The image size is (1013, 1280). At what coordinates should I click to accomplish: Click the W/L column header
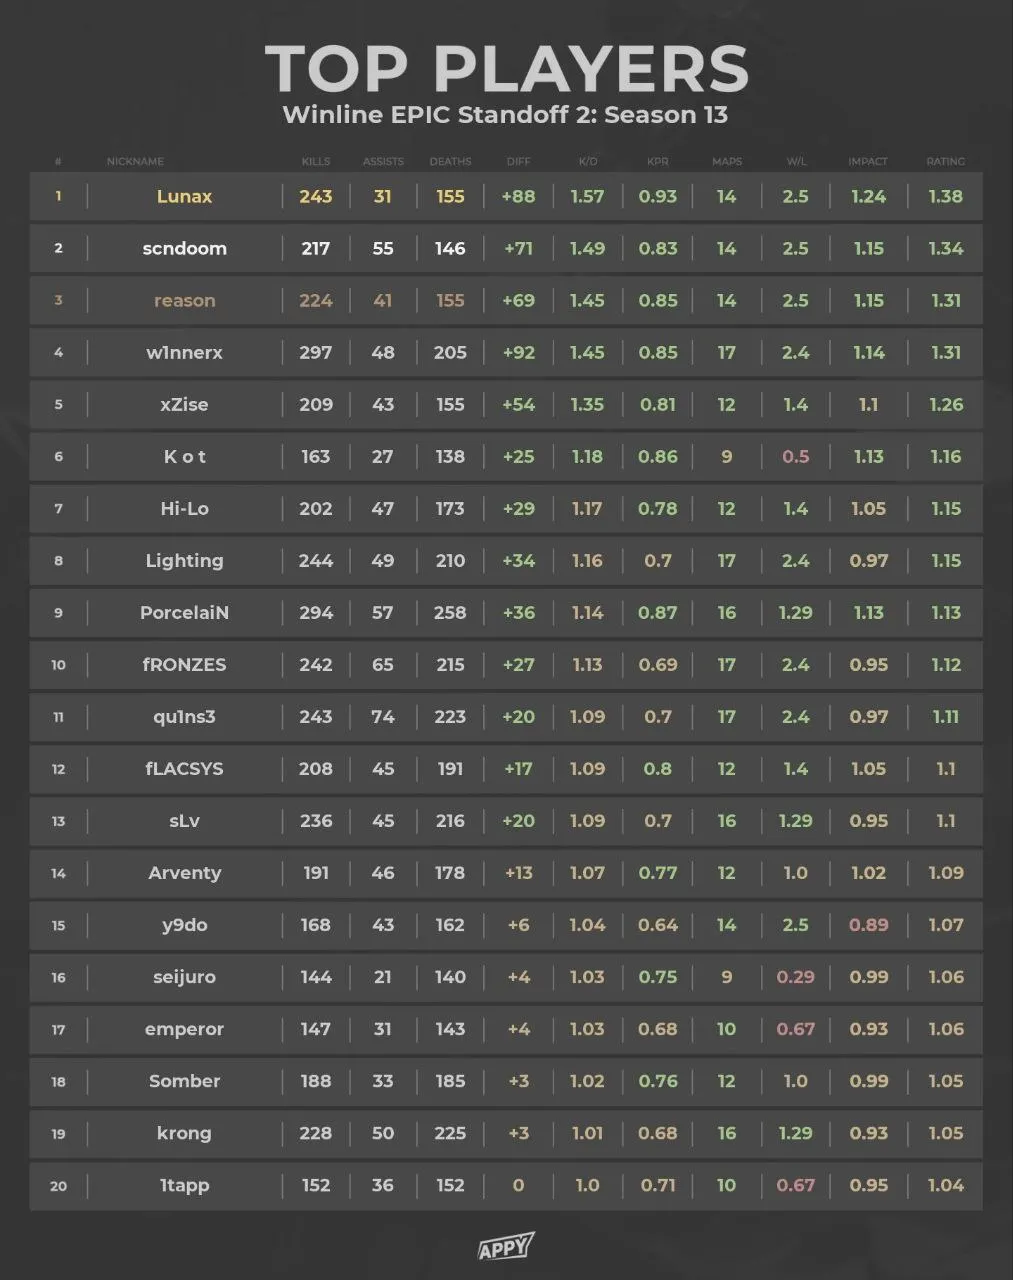pyautogui.click(x=796, y=161)
